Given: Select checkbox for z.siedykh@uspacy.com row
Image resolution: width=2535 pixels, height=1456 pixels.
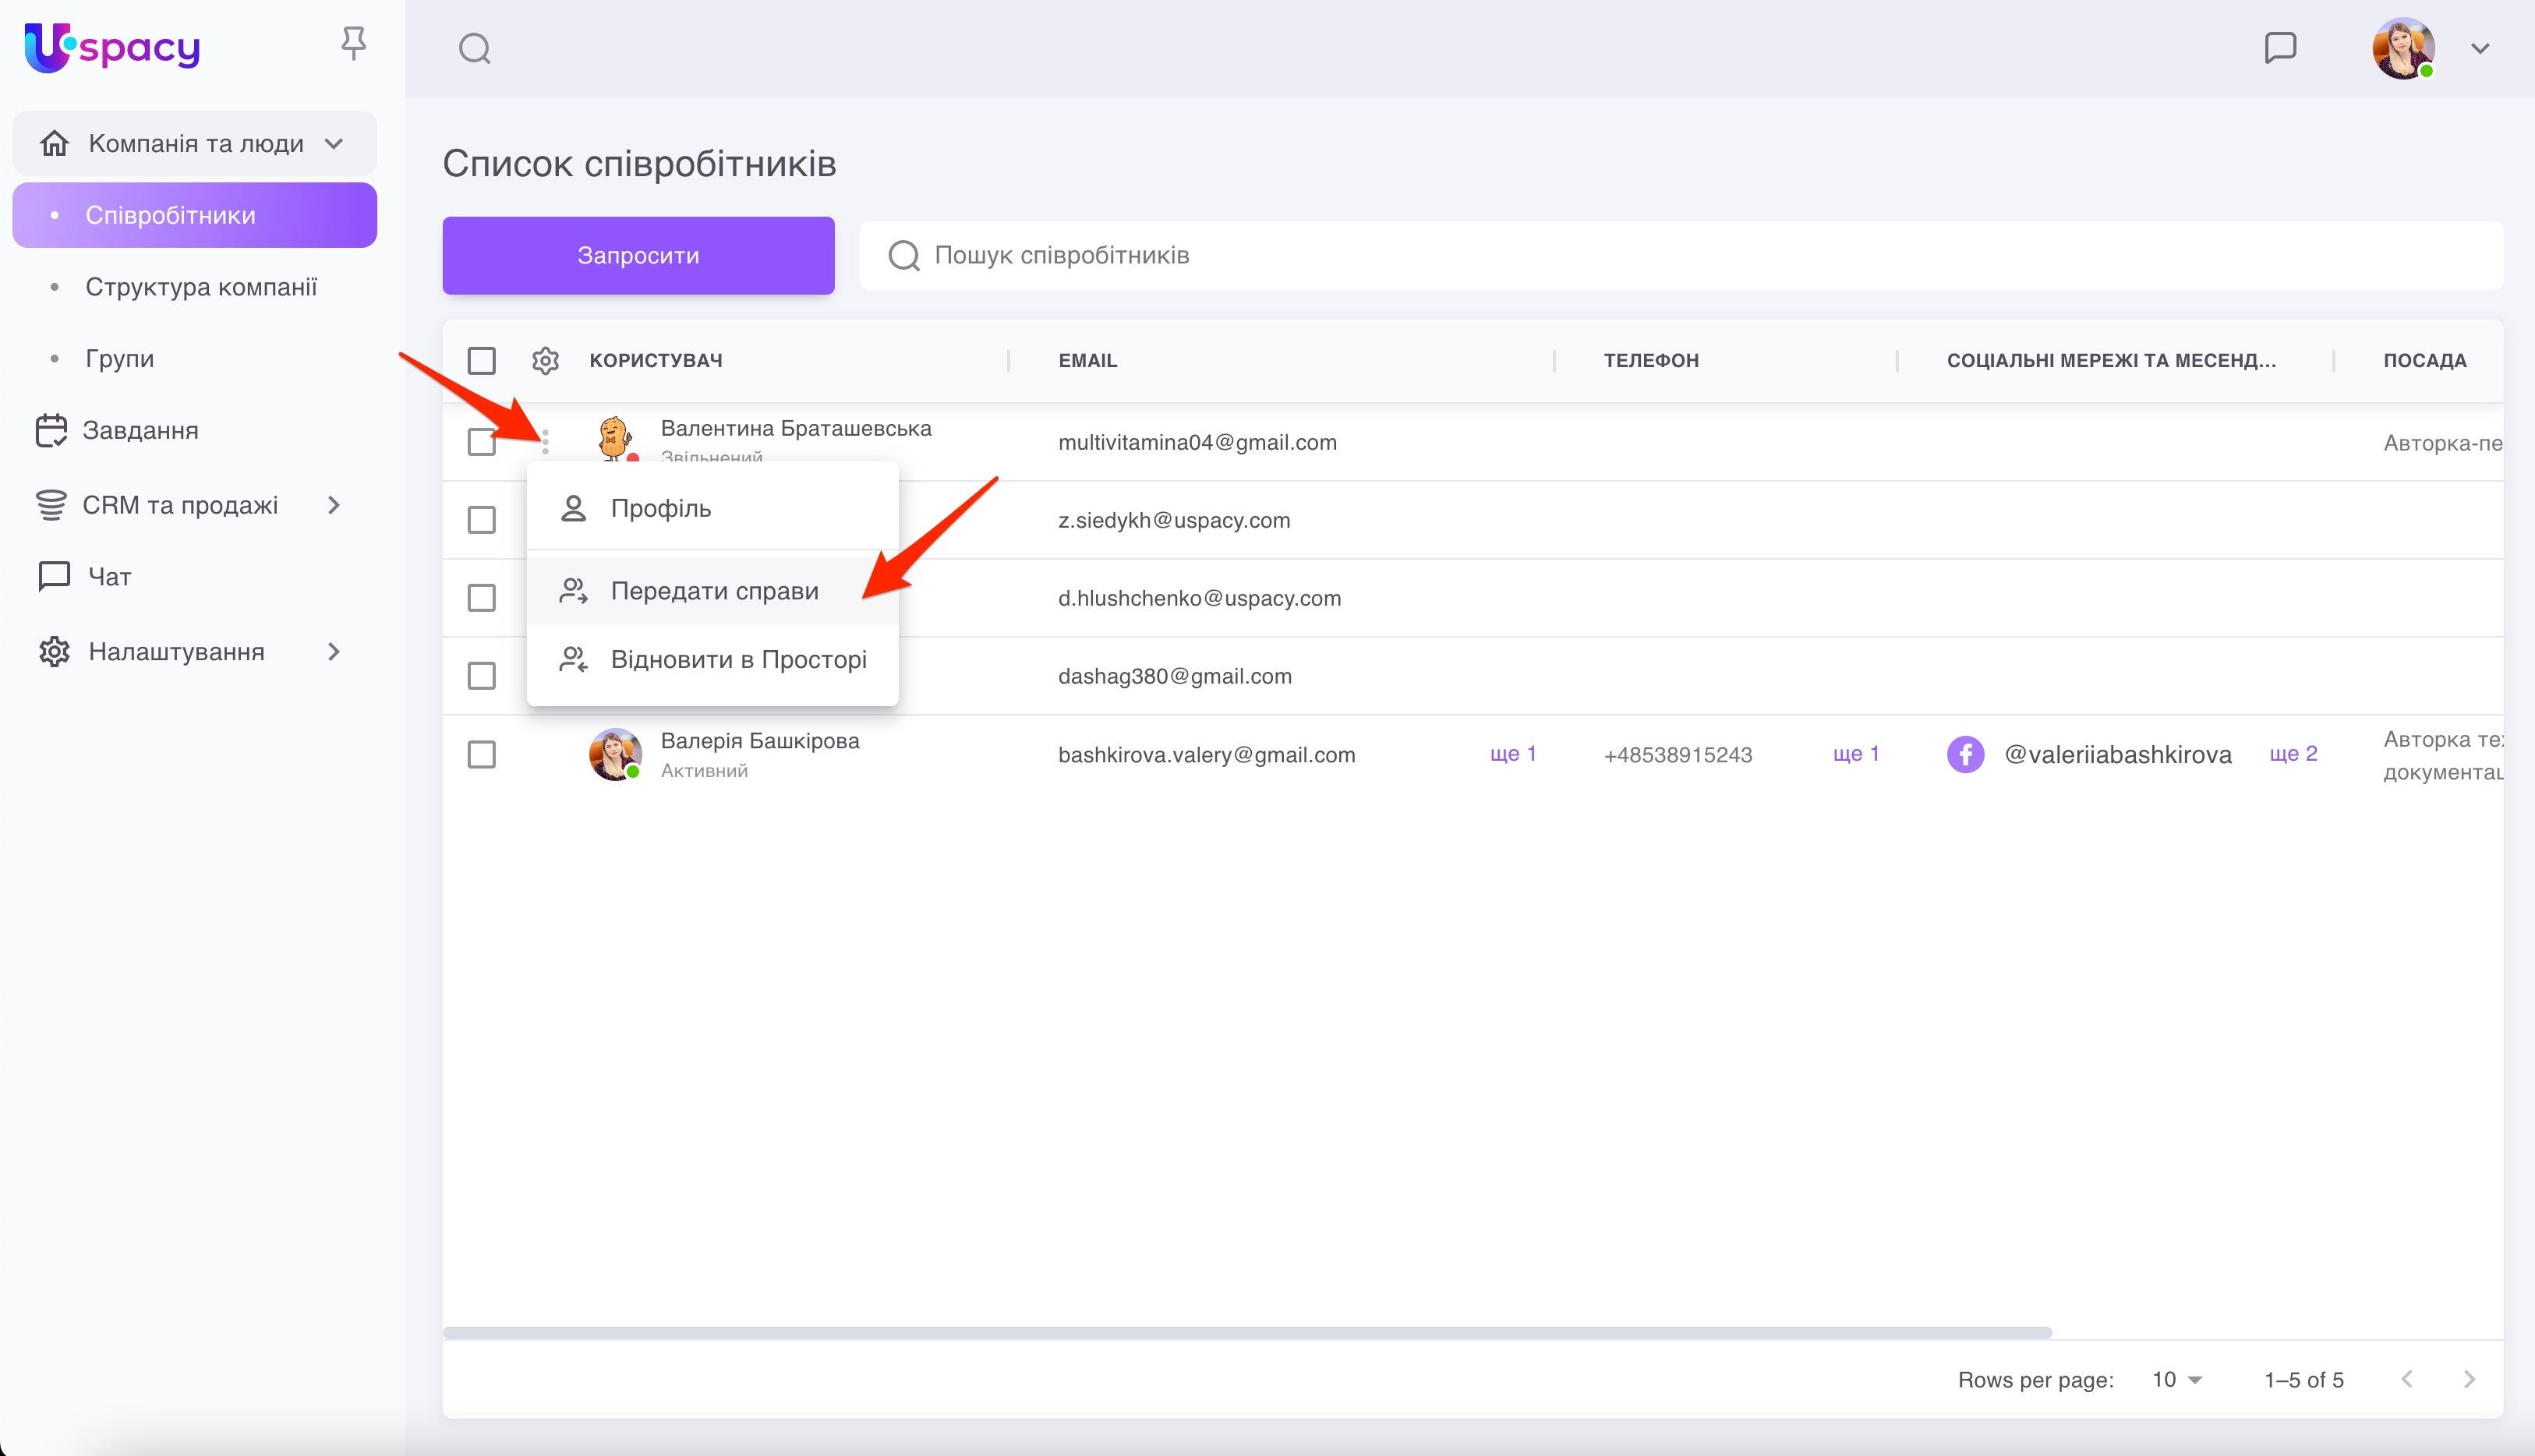Looking at the screenshot, I should tap(482, 520).
